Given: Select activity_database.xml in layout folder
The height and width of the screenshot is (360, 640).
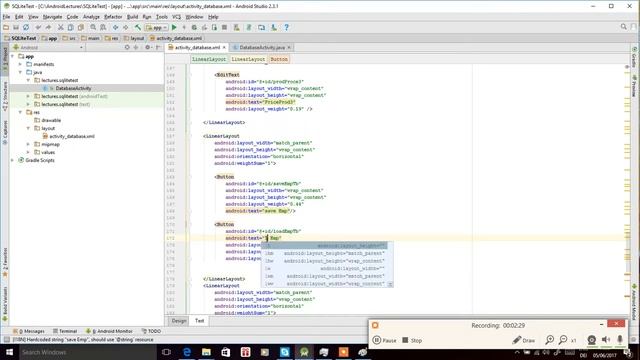Looking at the screenshot, I should 72,136.
